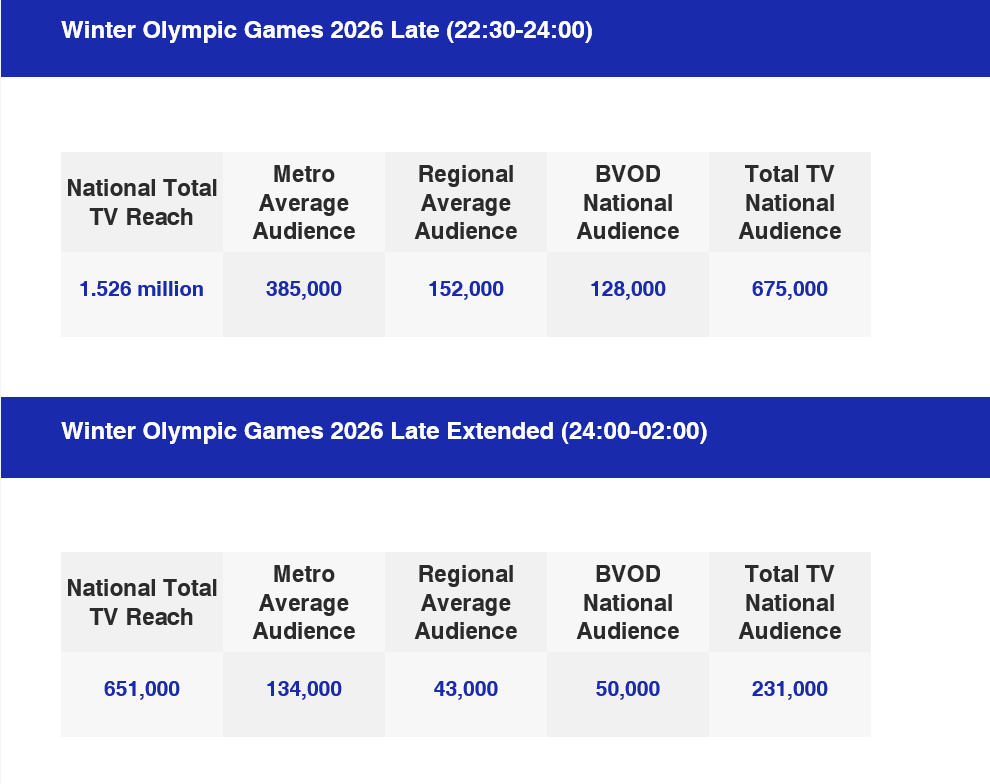Select the 1.526 million reach value
The height and width of the screenshot is (784, 990).
click(142, 290)
